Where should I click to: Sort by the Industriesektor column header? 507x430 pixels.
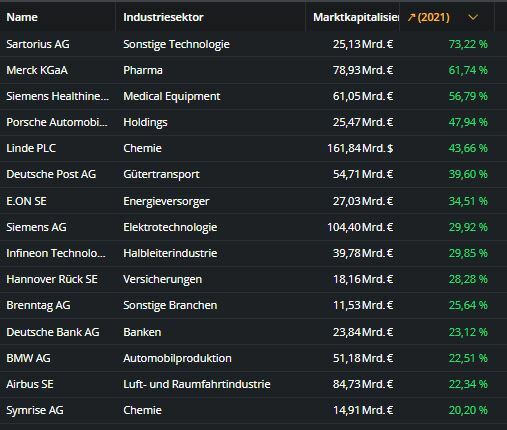pos(163,17)
